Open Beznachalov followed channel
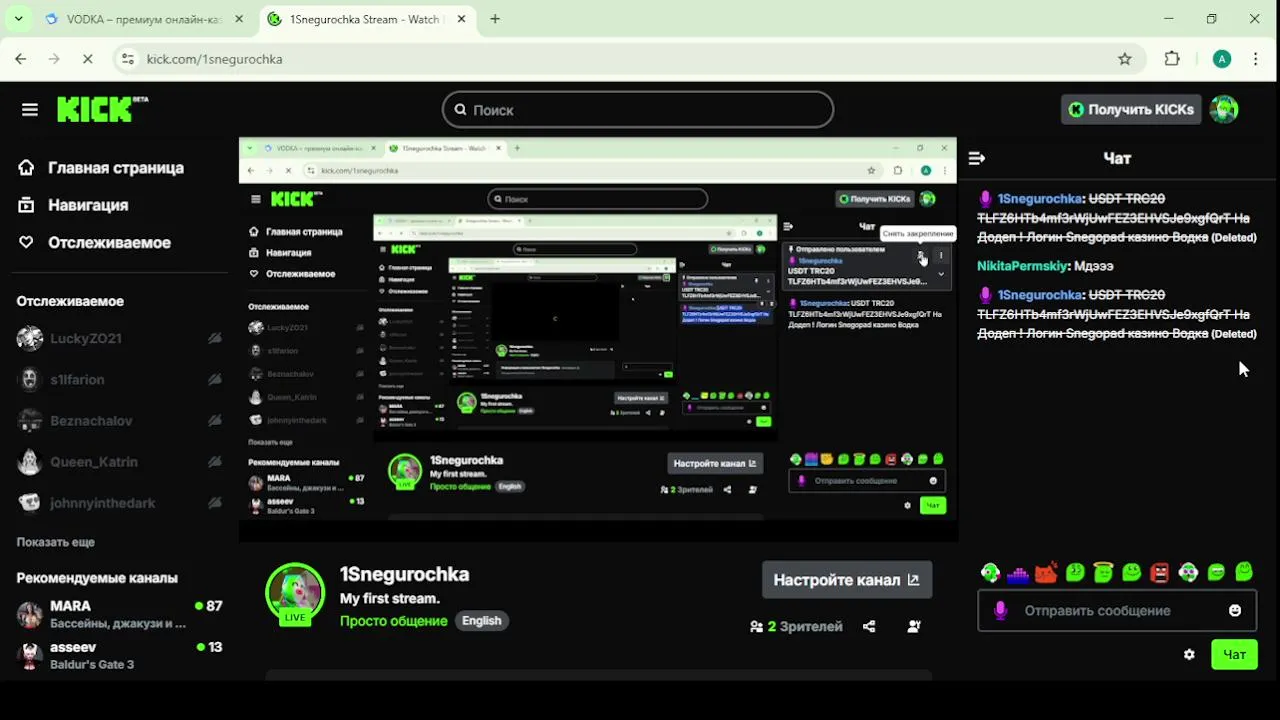Screen dimensions: 1280x720 [x=119, y=421]
